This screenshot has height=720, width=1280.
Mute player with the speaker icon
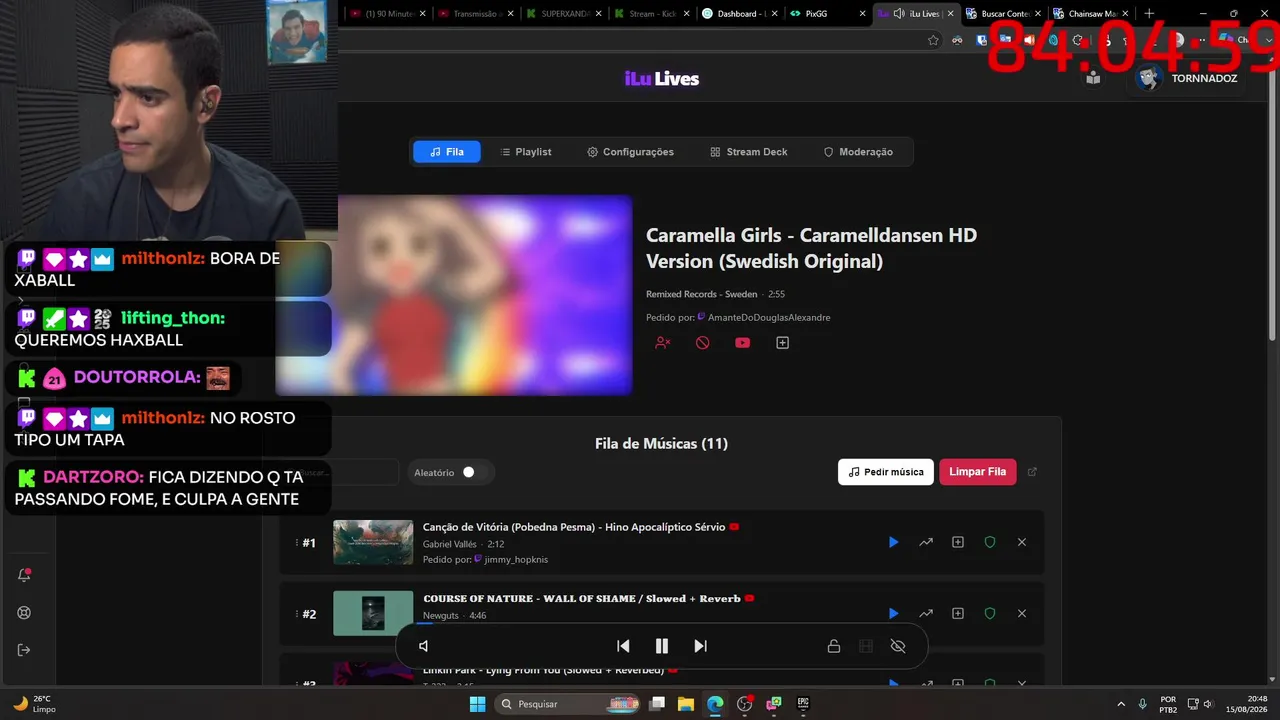[x=423, y=646]
